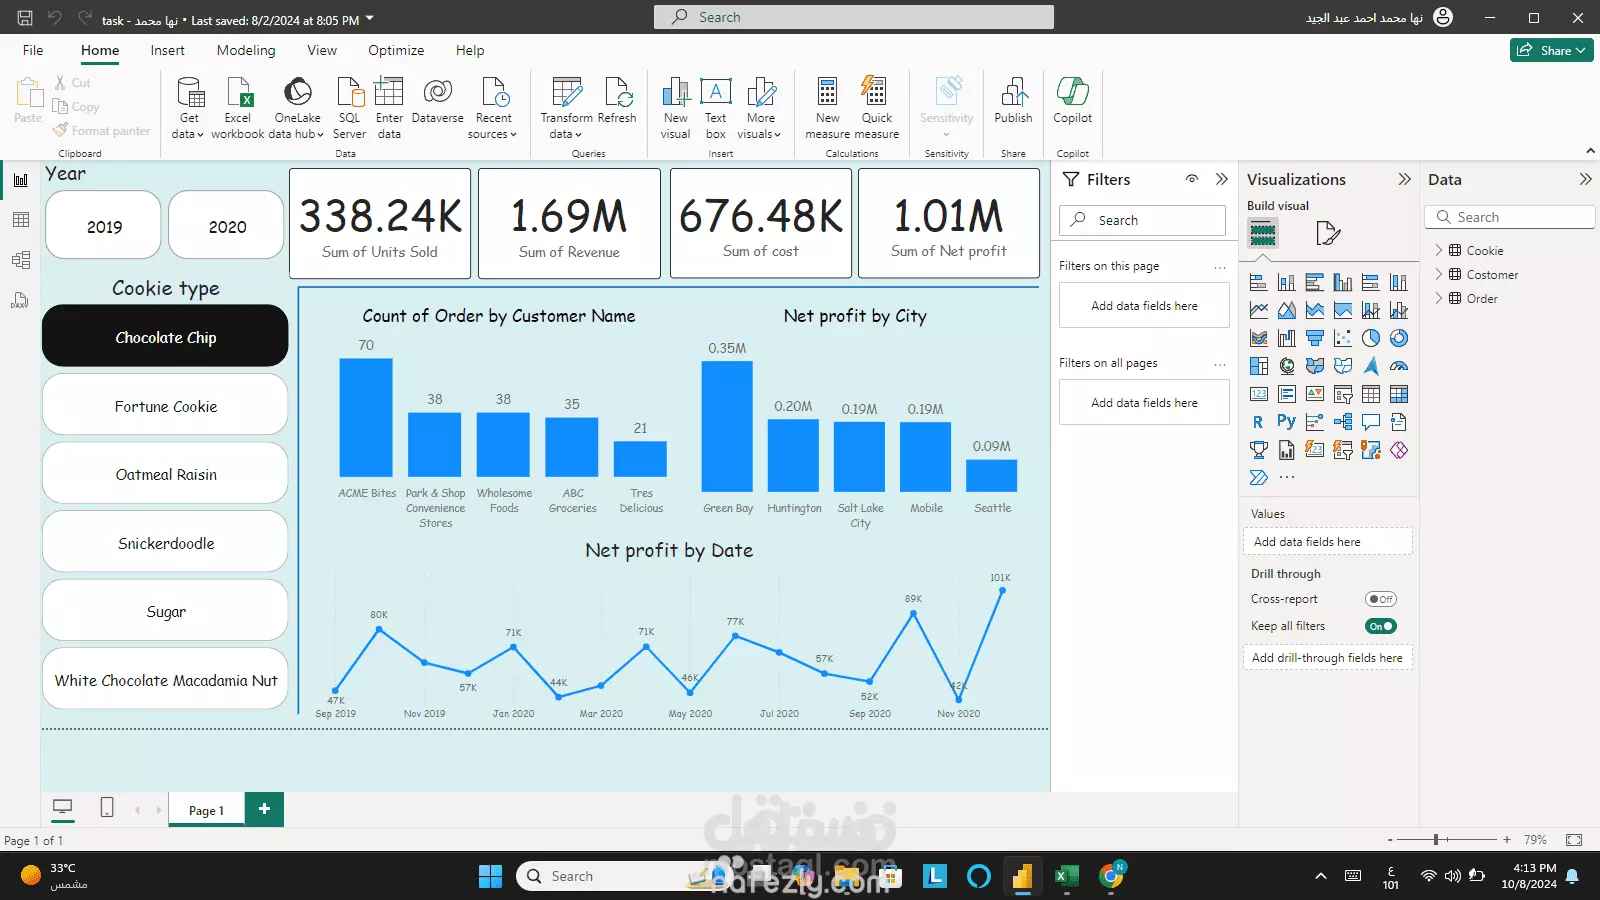Insert a treemap visual
This screenshot has height=900, width=1600.
pyautogui.click(x=1259, y=366)
